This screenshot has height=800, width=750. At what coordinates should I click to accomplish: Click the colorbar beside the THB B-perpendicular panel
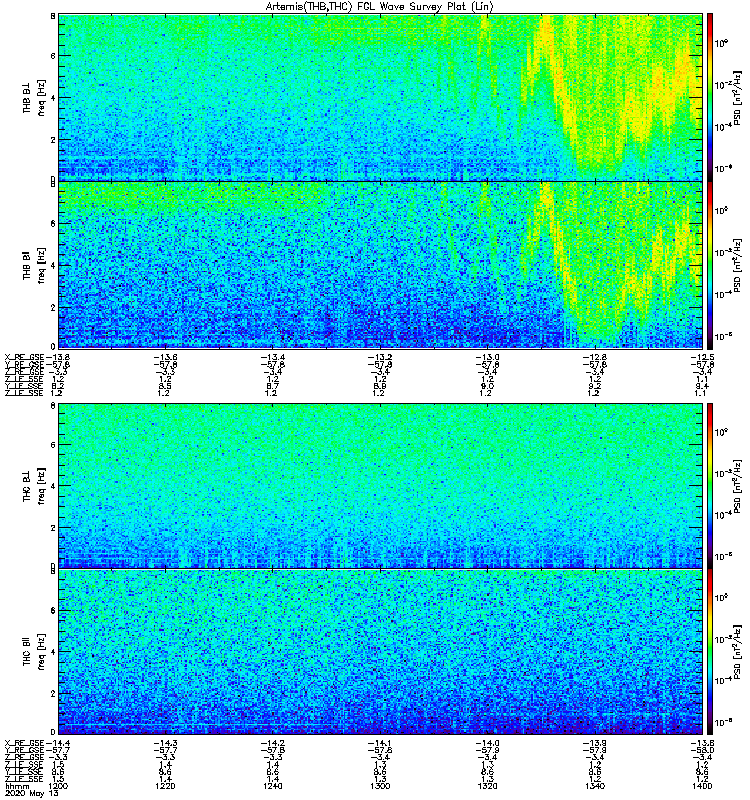click(709, 97)
